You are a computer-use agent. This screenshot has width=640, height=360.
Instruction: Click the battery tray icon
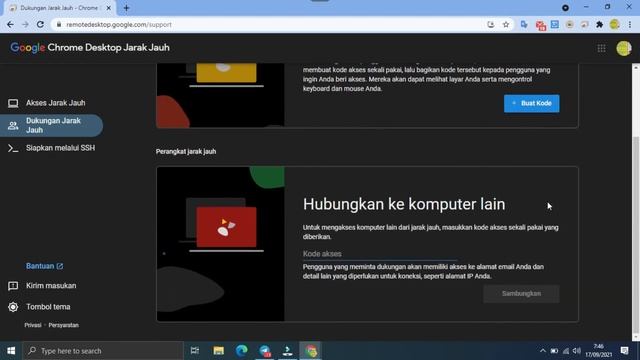point(554,351)
